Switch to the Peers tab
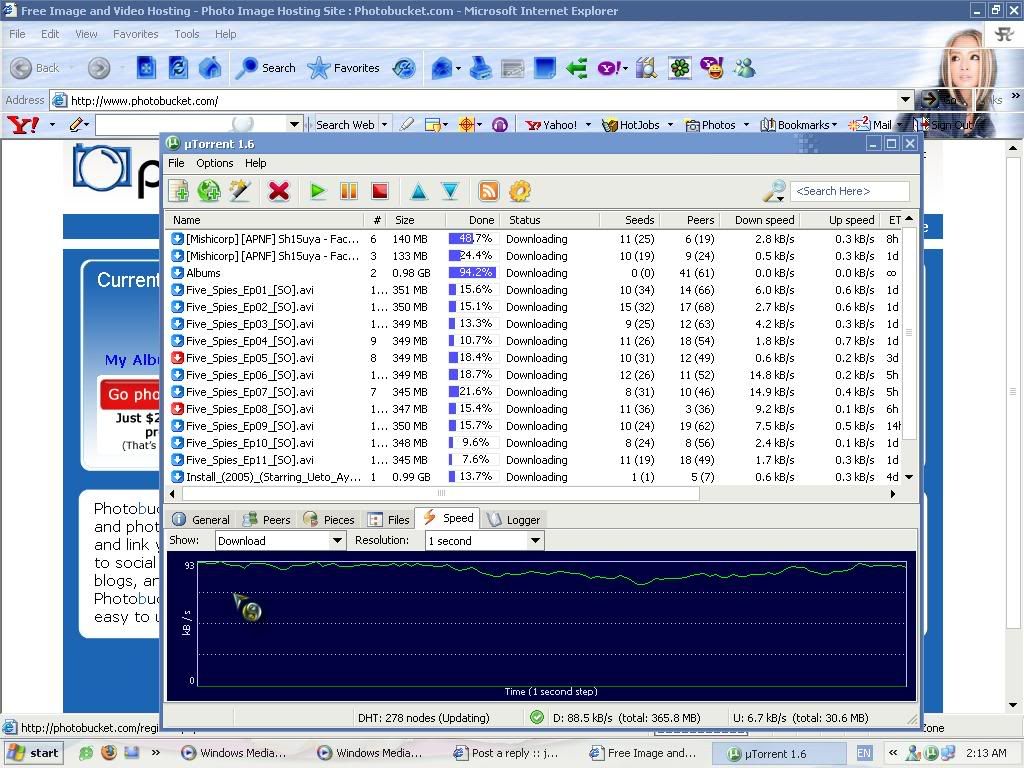Screen dimensions: 1024x768 pos(267,519)
